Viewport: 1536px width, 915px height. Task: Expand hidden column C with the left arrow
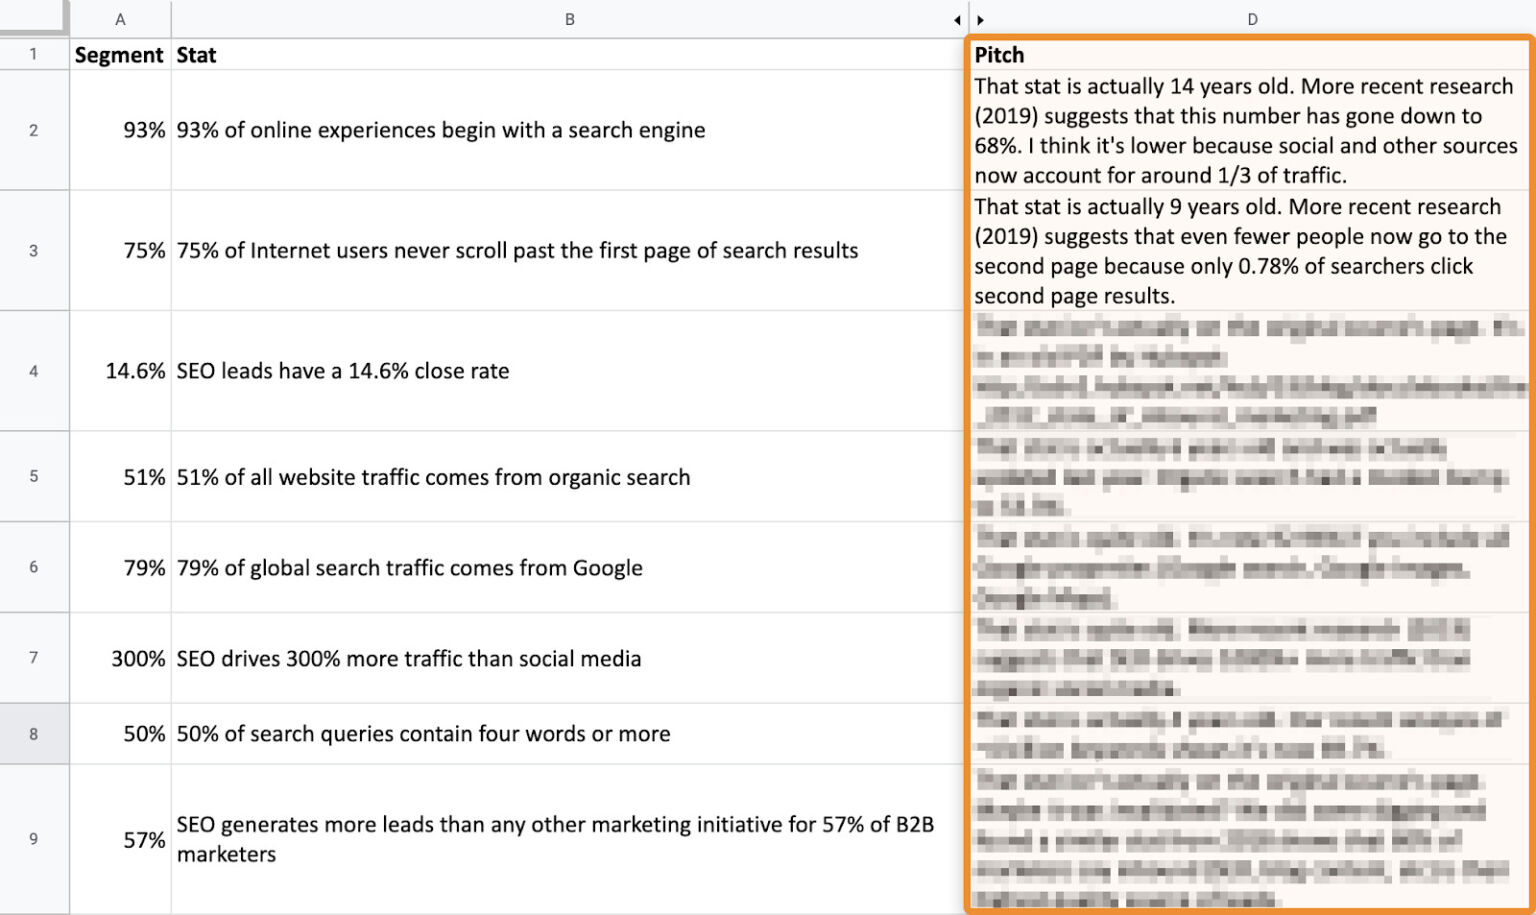[957, 18]
